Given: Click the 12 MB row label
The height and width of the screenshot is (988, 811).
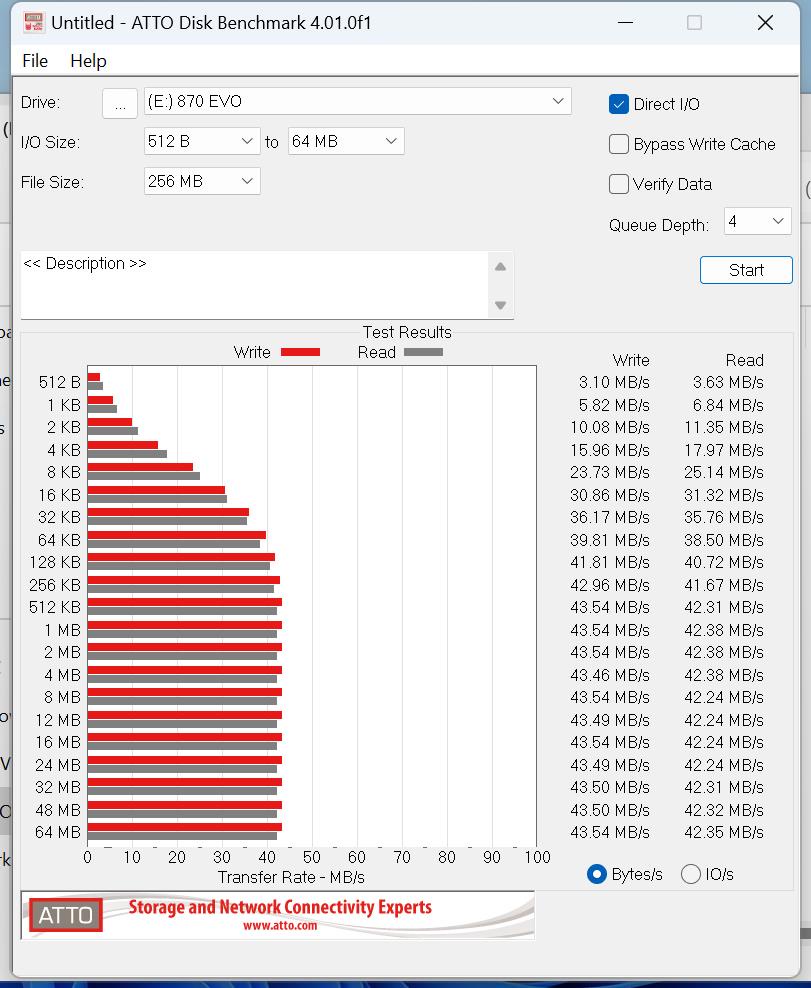Looking at the screenshot, I should [x=57, y=720].
